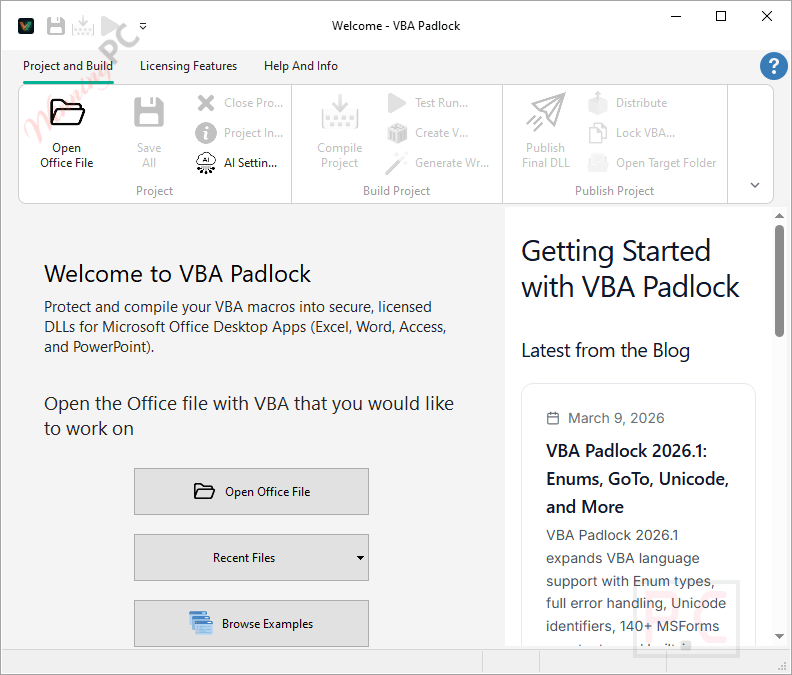Click the Close Project X icon

pyautogui.click(x=206, y=103)
